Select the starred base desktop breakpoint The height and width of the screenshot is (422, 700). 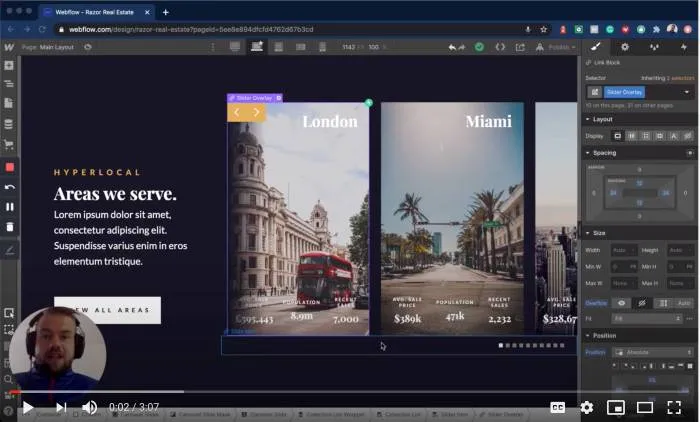[257, 46]
